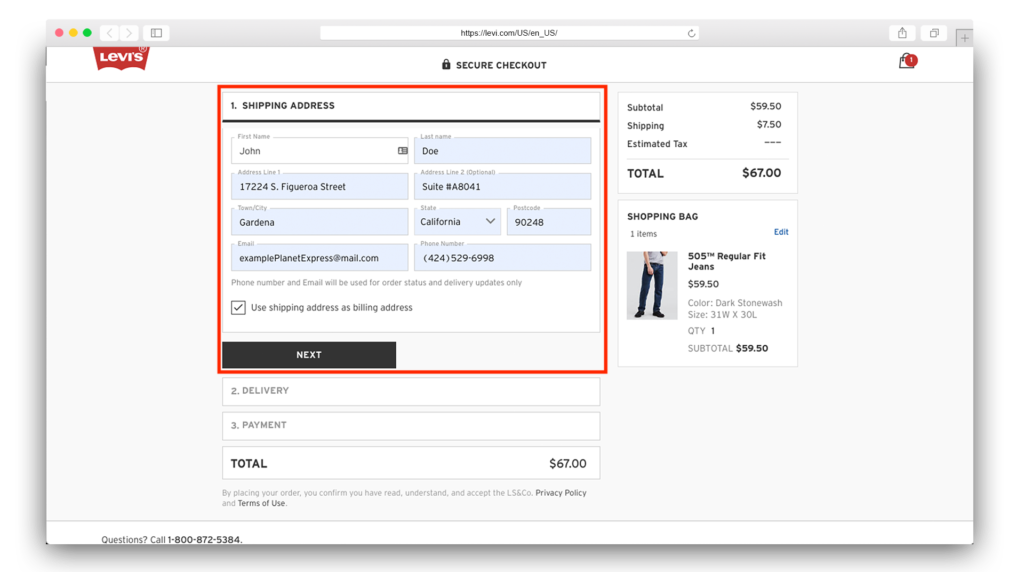Toggle the Safari sidebar button
The image size is (1024, 572).
[x=157, y=33]
